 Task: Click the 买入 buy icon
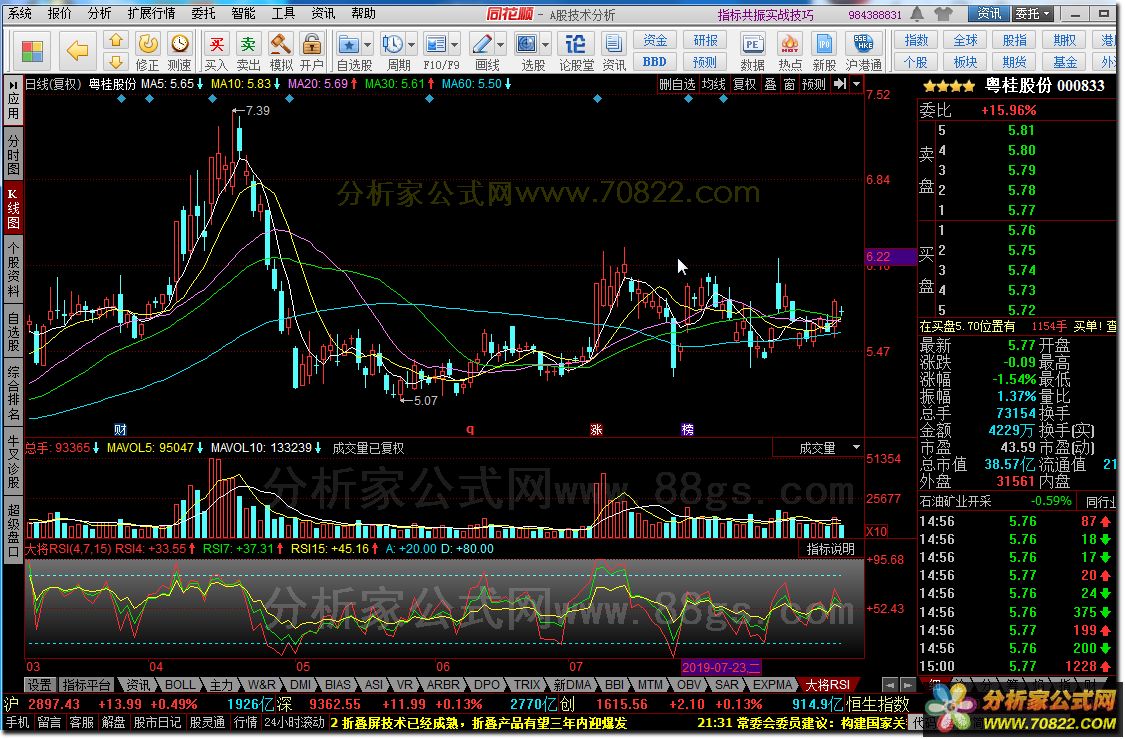[216, 52]
